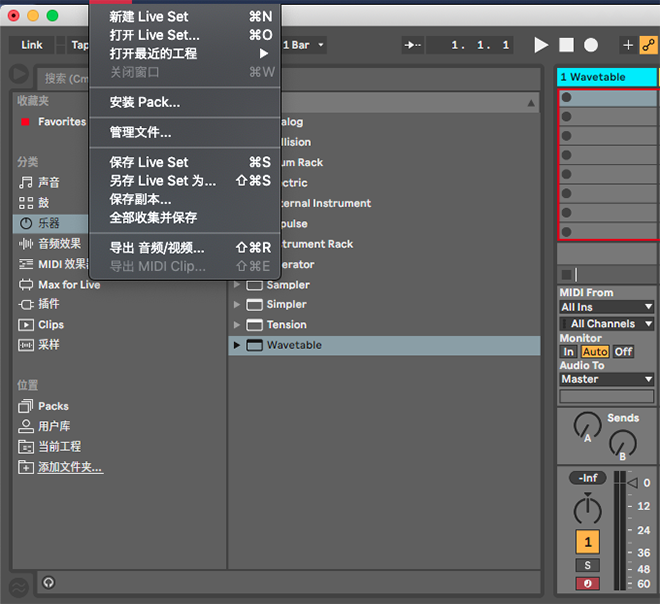The width and height of the screenshot is (660, 604).
Task: Open the Packs location in browser
Action: pos(53,406)
